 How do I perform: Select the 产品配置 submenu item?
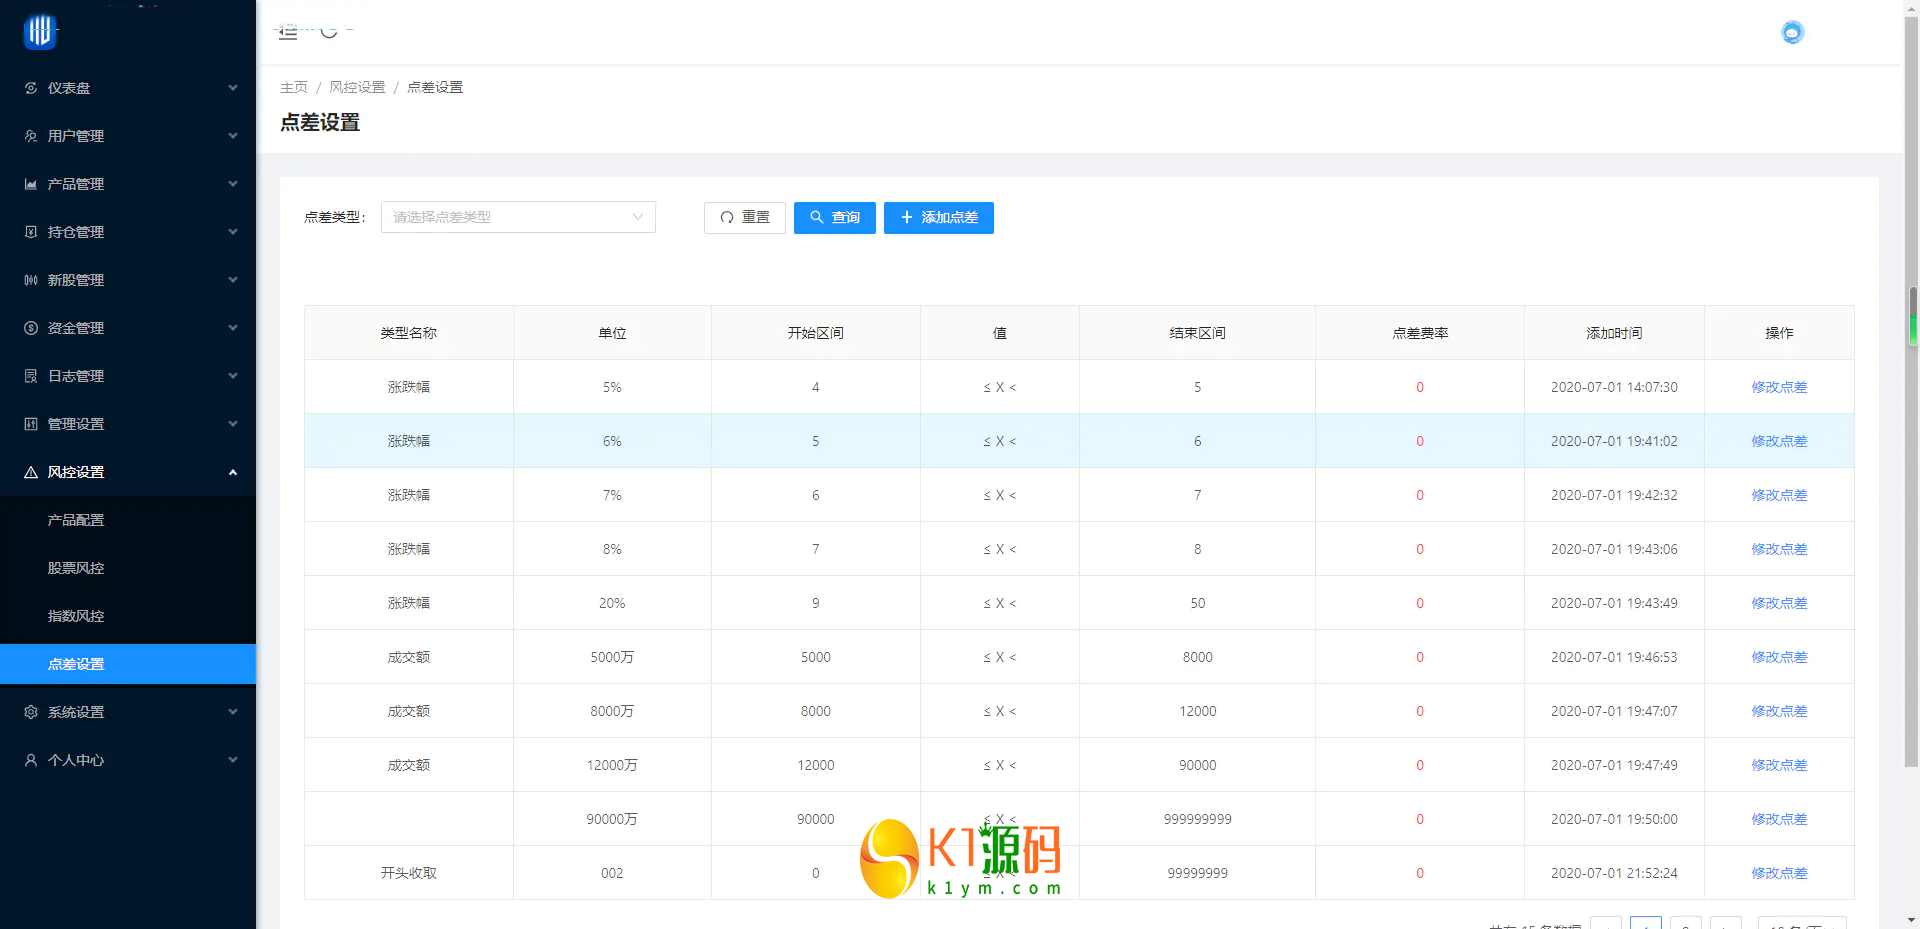pos(76,520)
